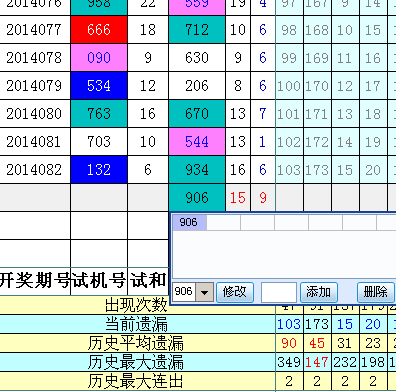Image resolution: width=396 pixels, height=392 pixels.
Task: Click the 试和 column header
Action: pos(148,281)
